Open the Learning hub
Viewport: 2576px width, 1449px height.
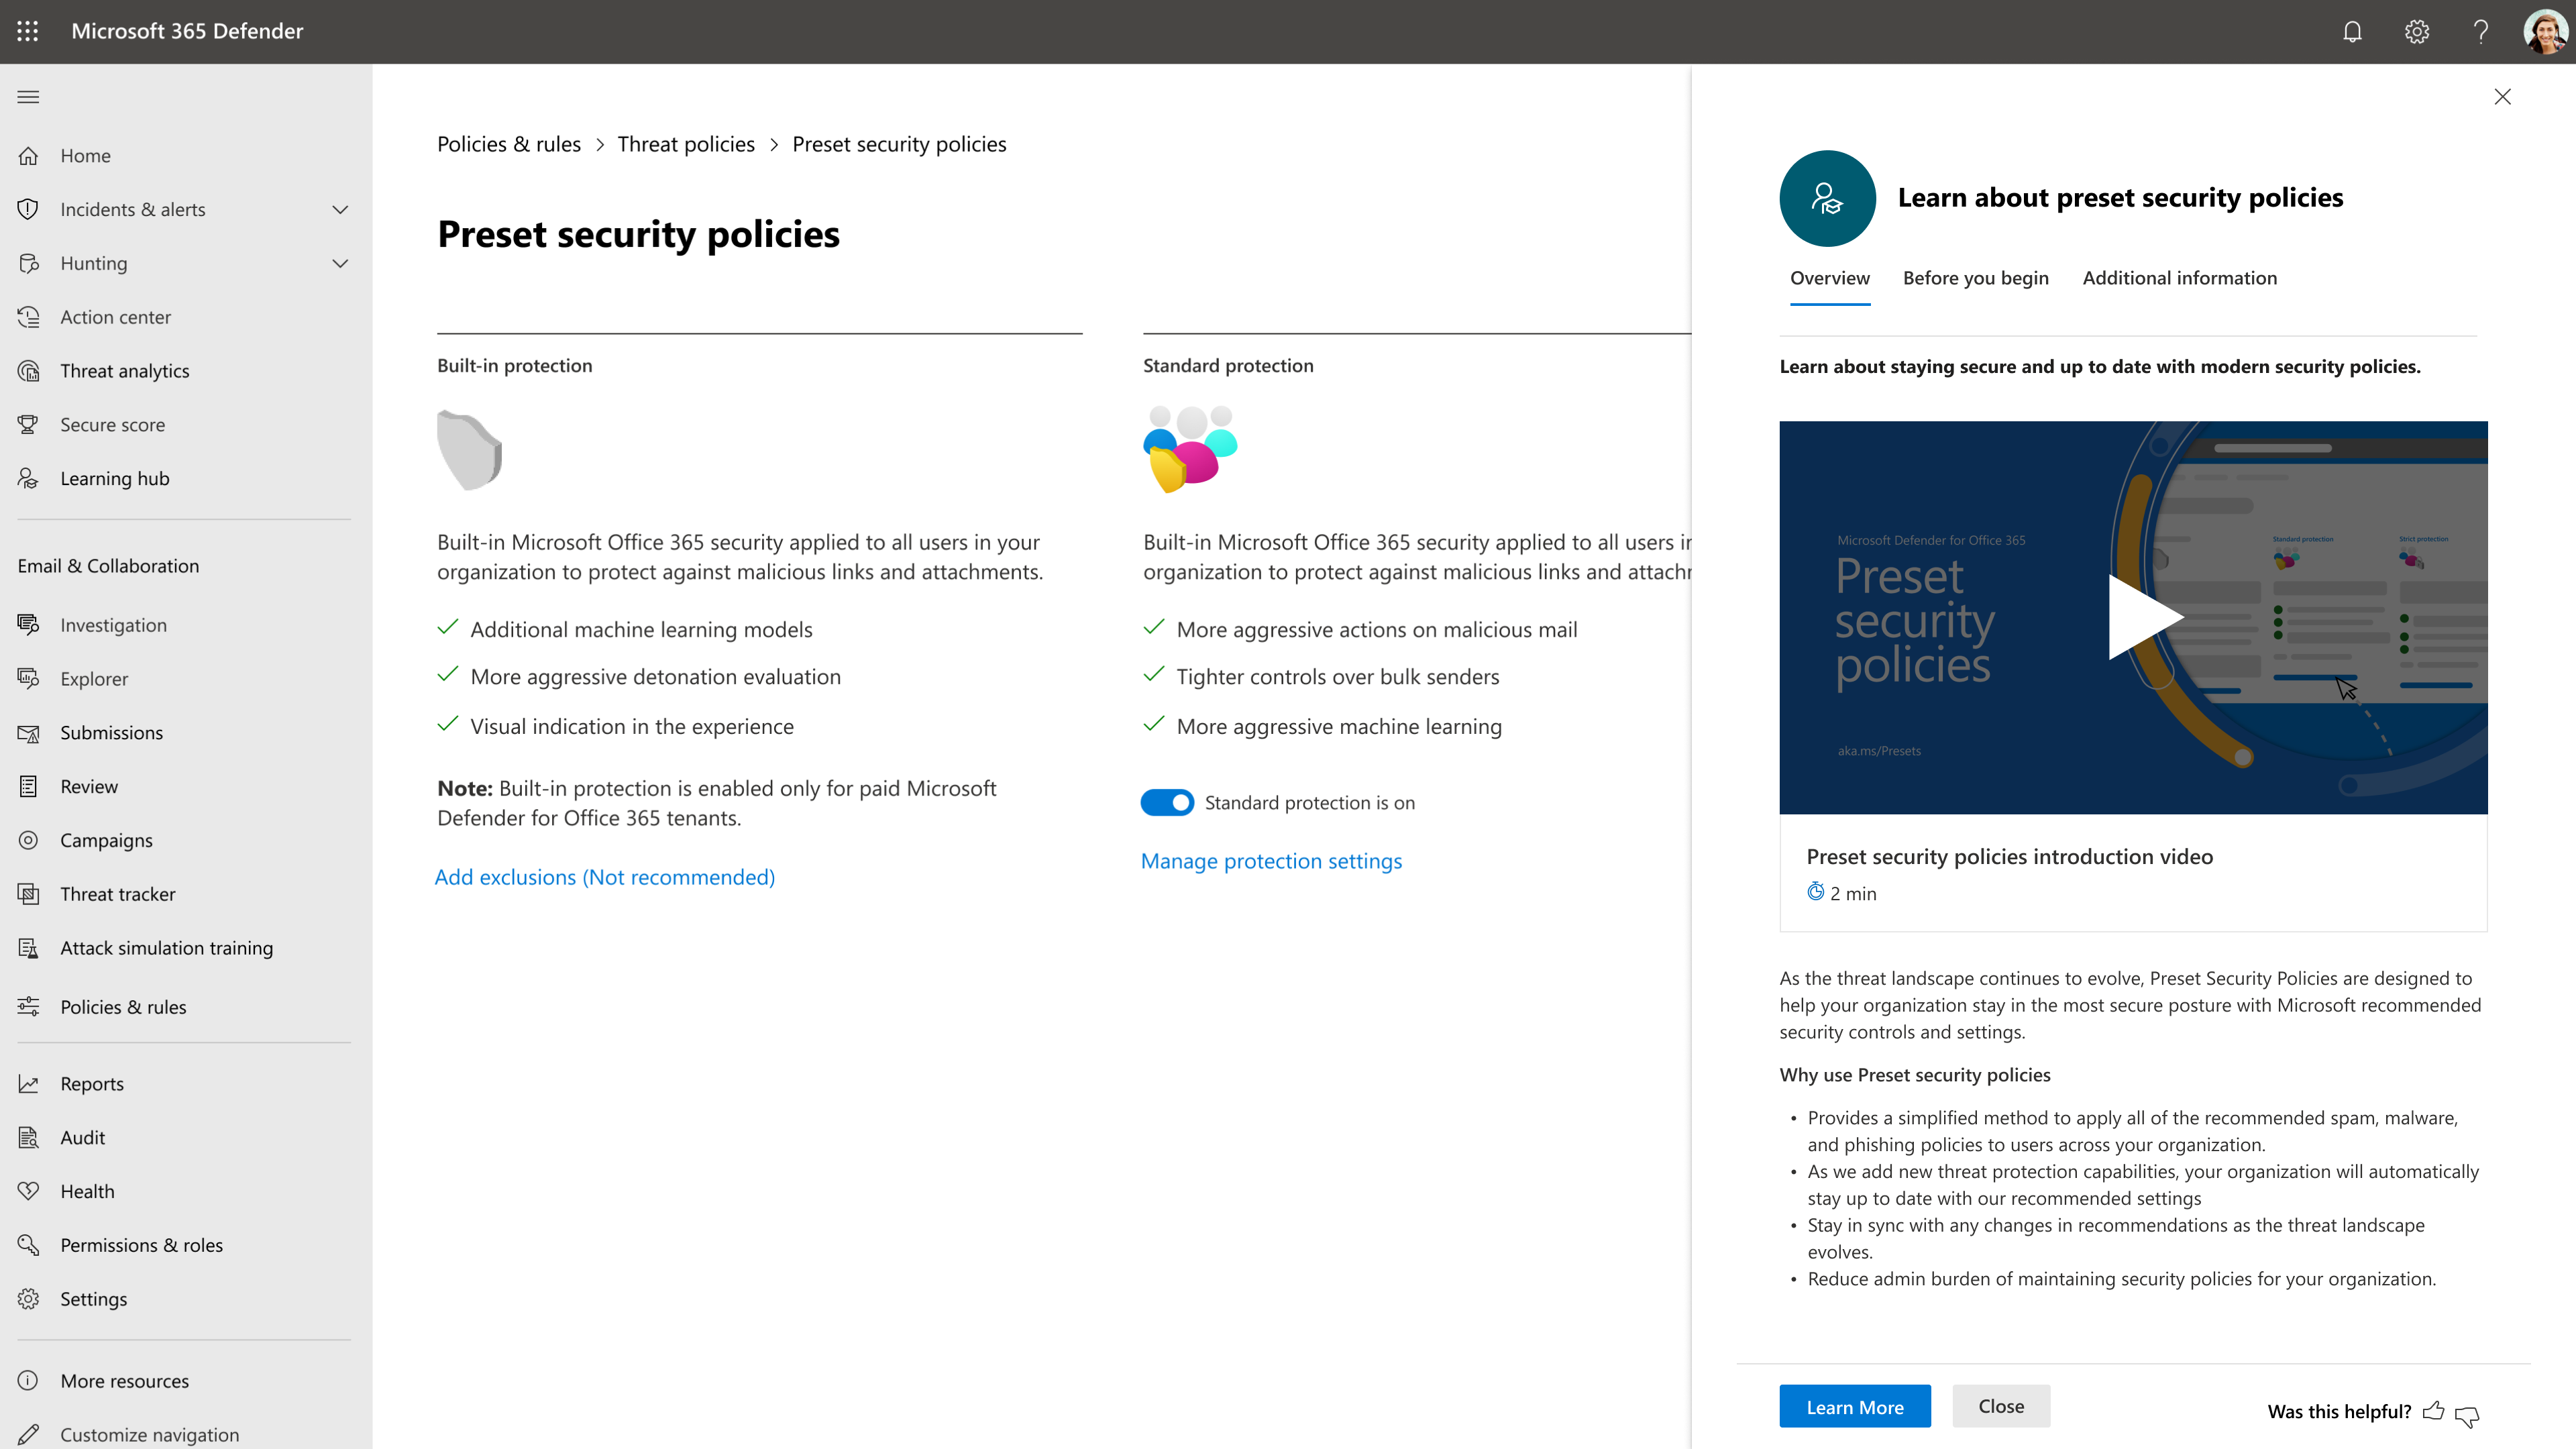tap(114, 478)
